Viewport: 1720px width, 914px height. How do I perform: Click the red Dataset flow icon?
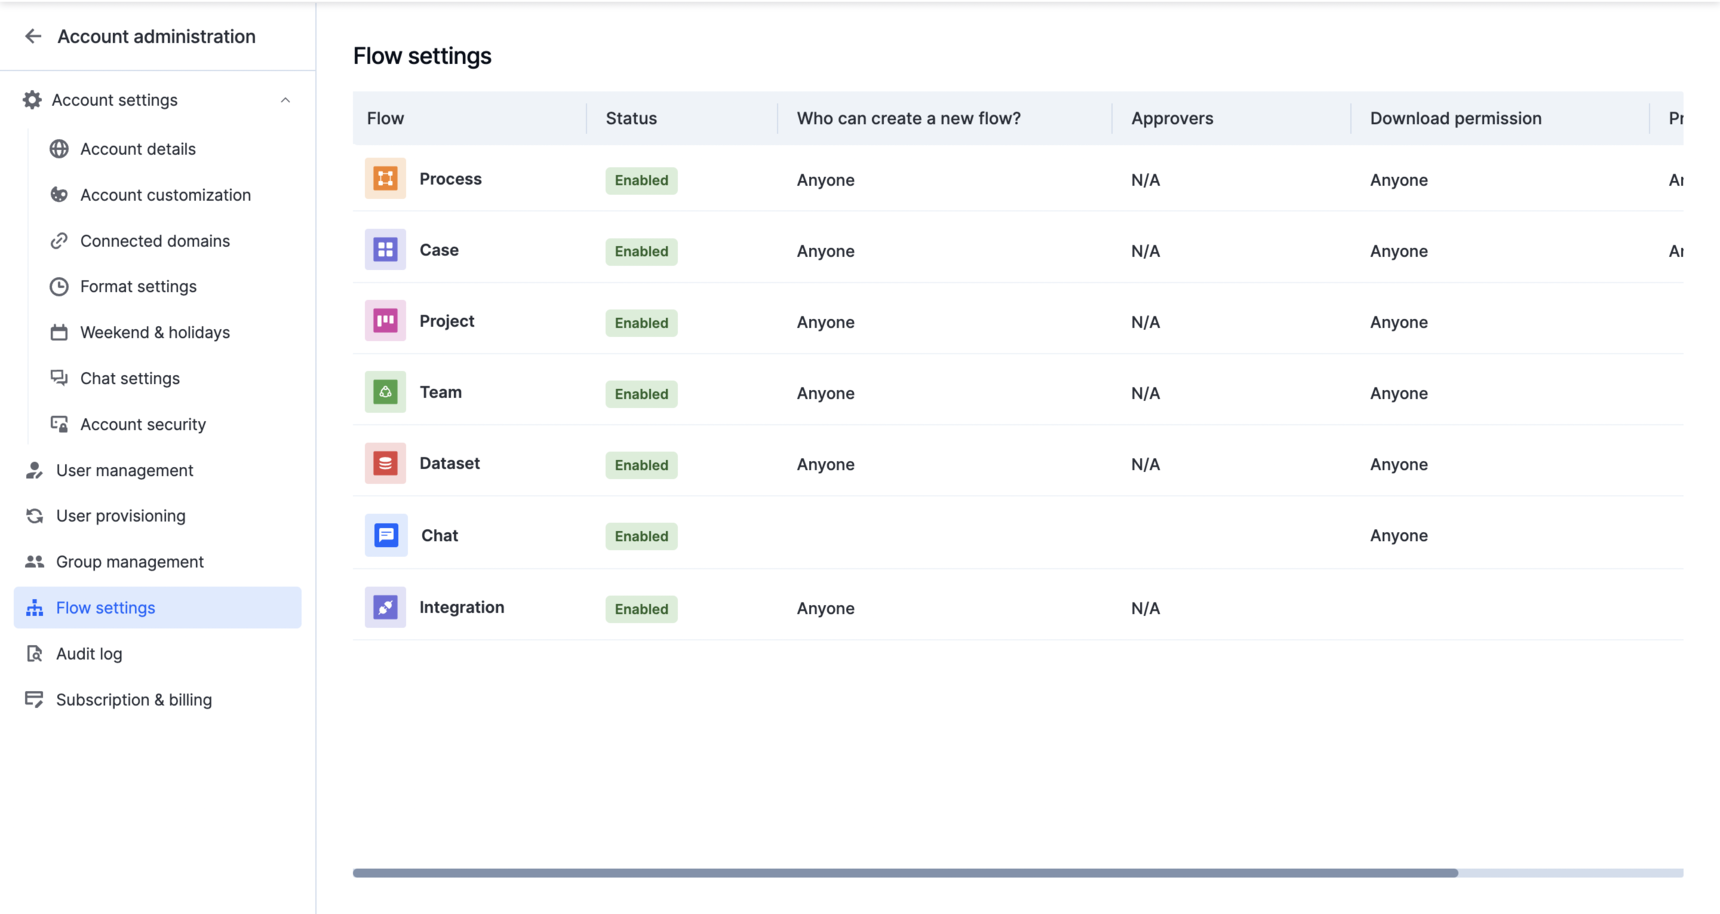385,463
